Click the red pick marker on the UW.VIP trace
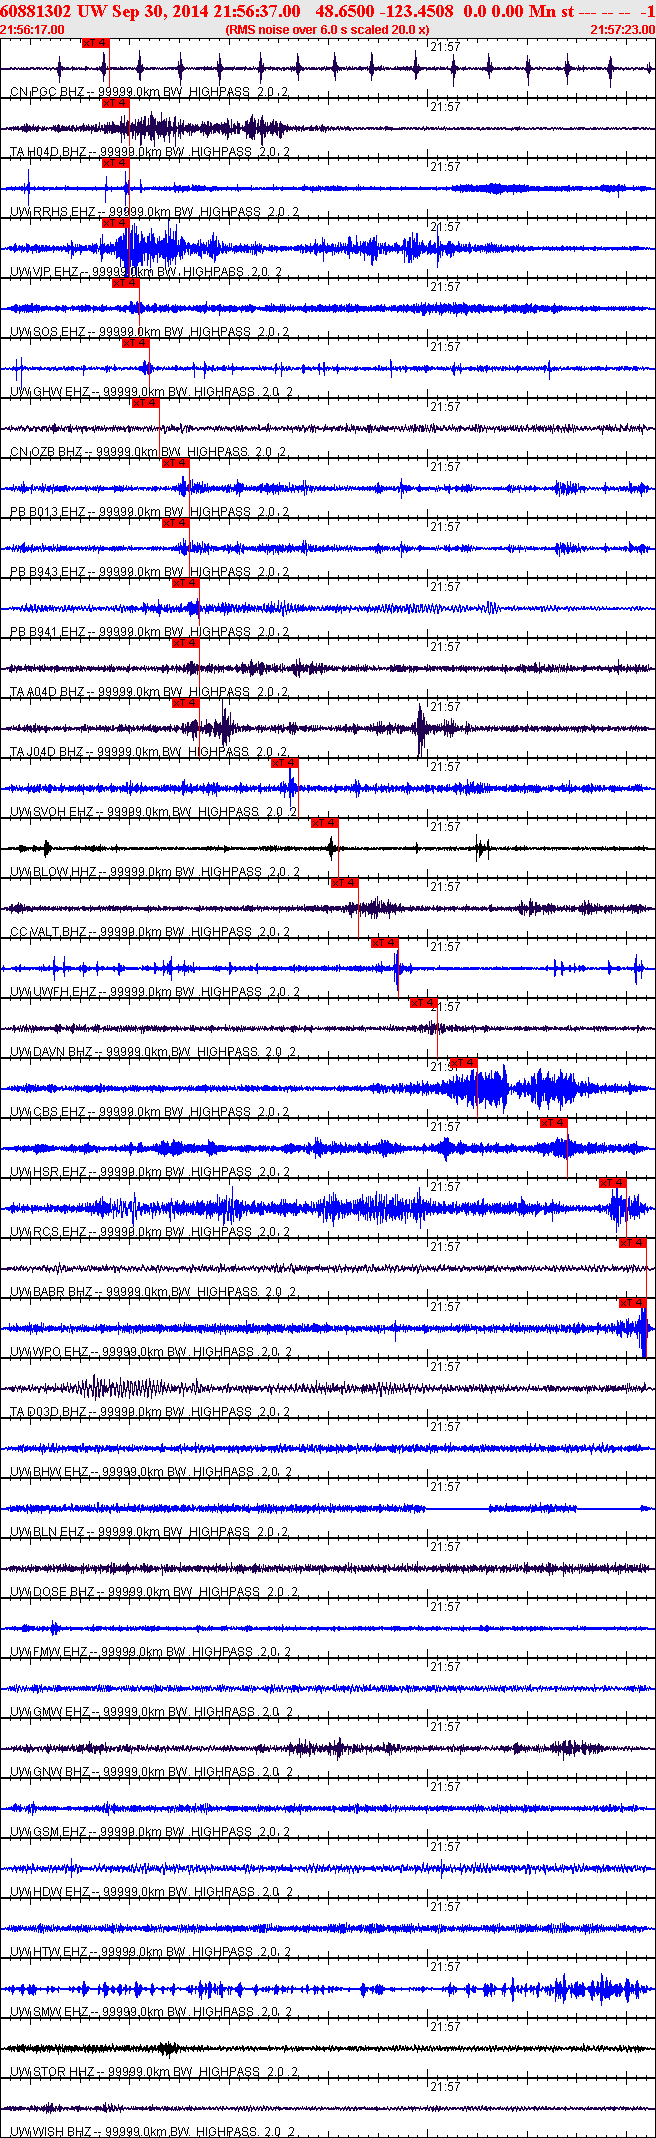This screenshot has width=656, height=2138. [x=116, y=223]
